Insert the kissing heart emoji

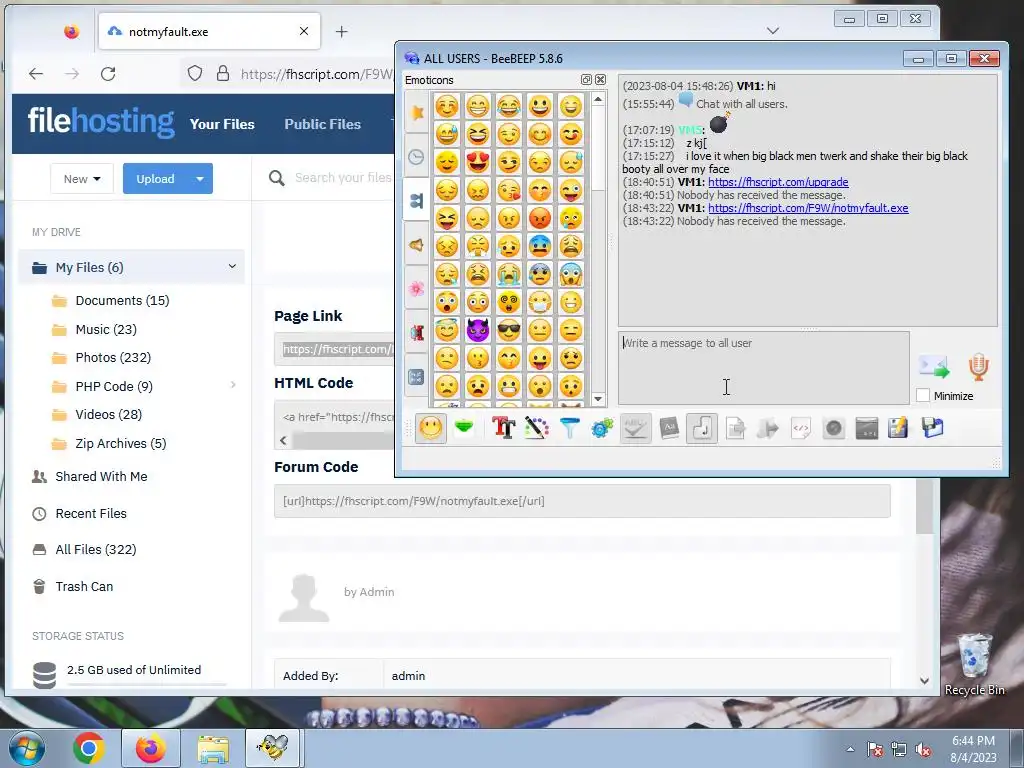(x=509, y=190)
